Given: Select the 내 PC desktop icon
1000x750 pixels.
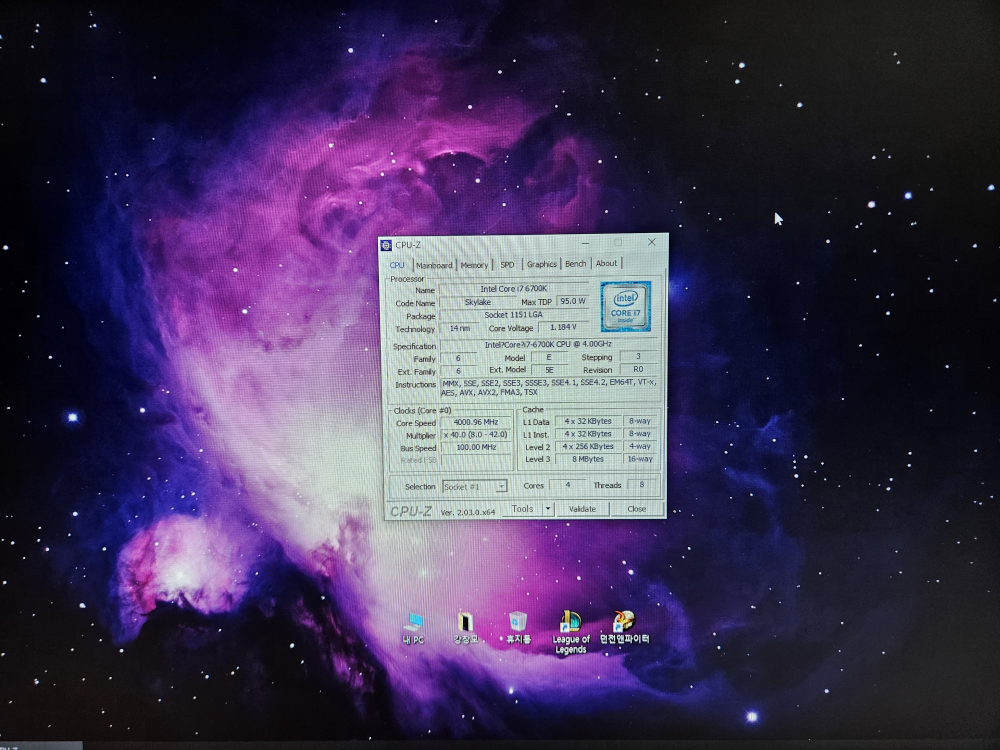Looking at the screenshot, I should [413, 623].
